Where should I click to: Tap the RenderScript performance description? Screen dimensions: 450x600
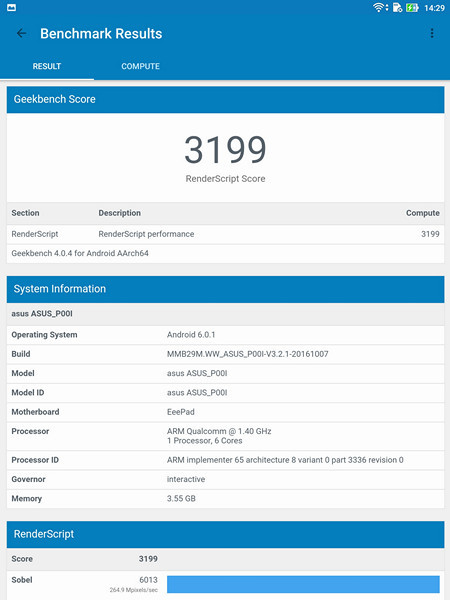click(146, 234)
